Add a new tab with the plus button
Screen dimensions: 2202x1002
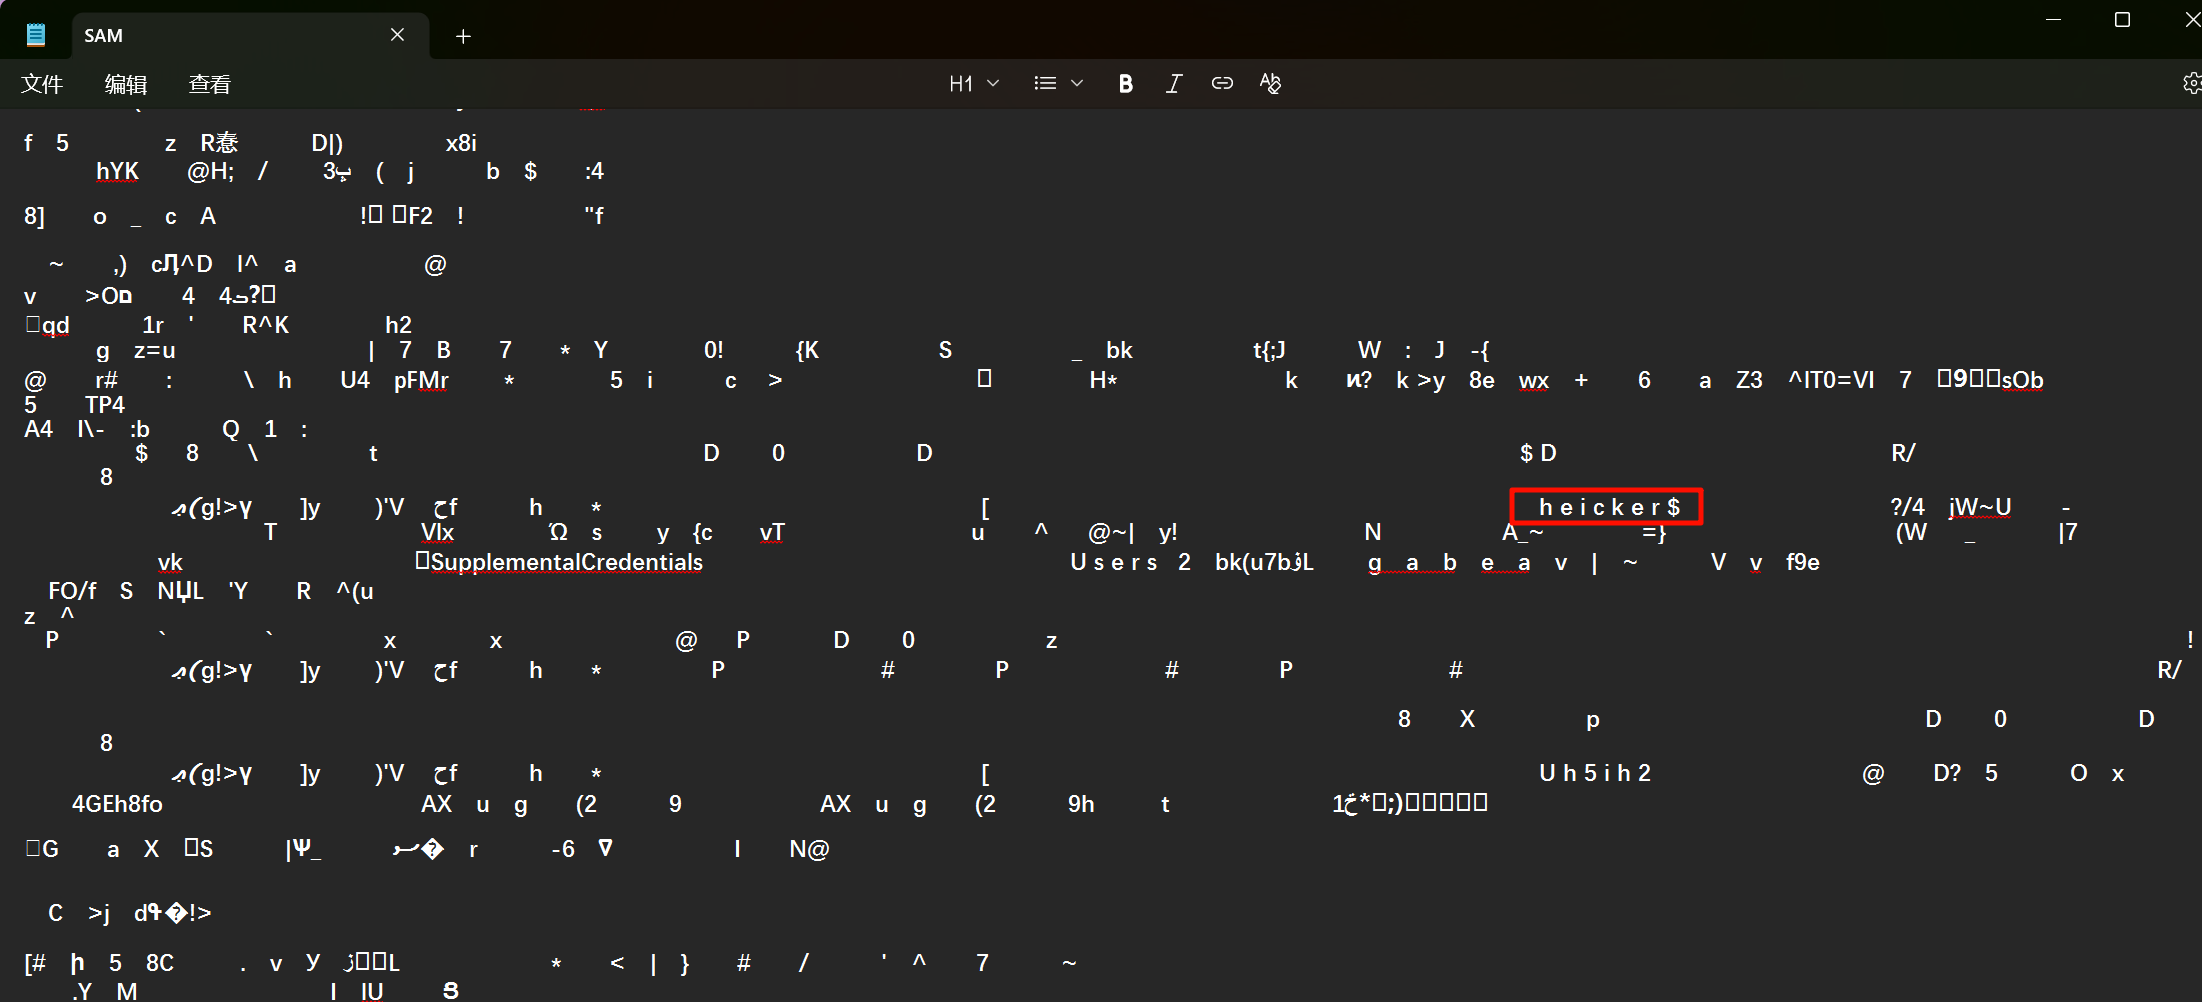point(463,36)
